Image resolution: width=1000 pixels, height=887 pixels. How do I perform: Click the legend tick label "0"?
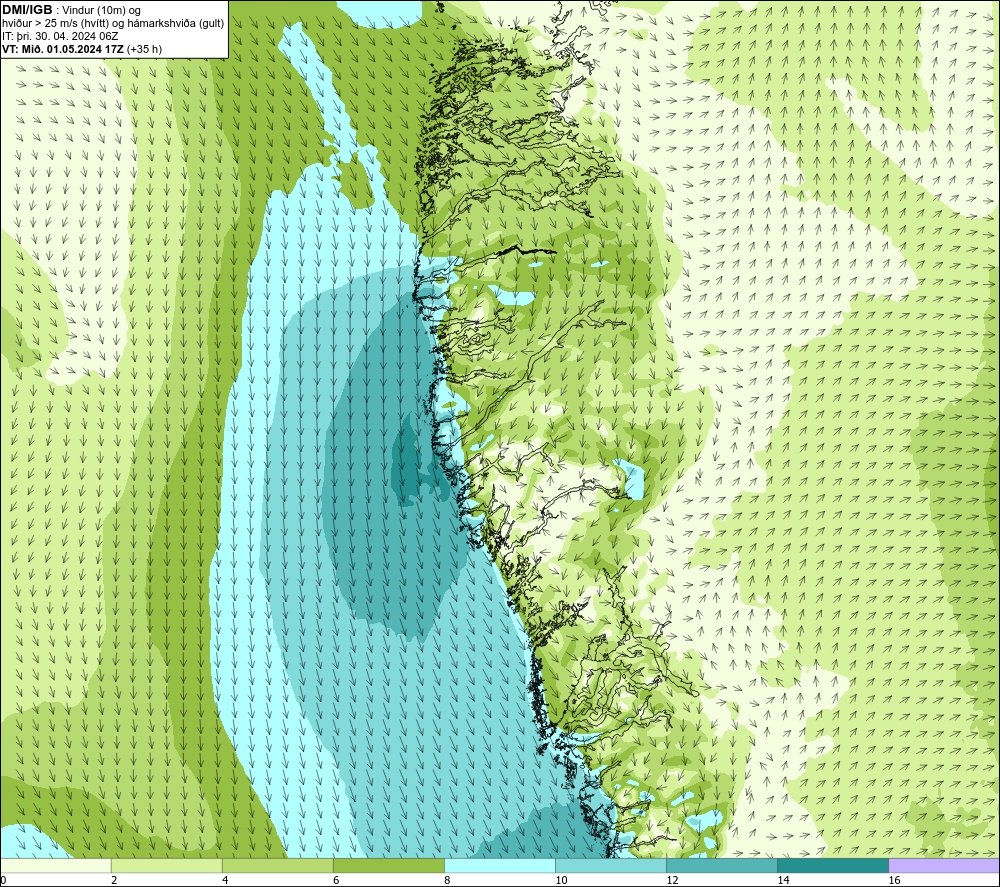click(4, 881)
